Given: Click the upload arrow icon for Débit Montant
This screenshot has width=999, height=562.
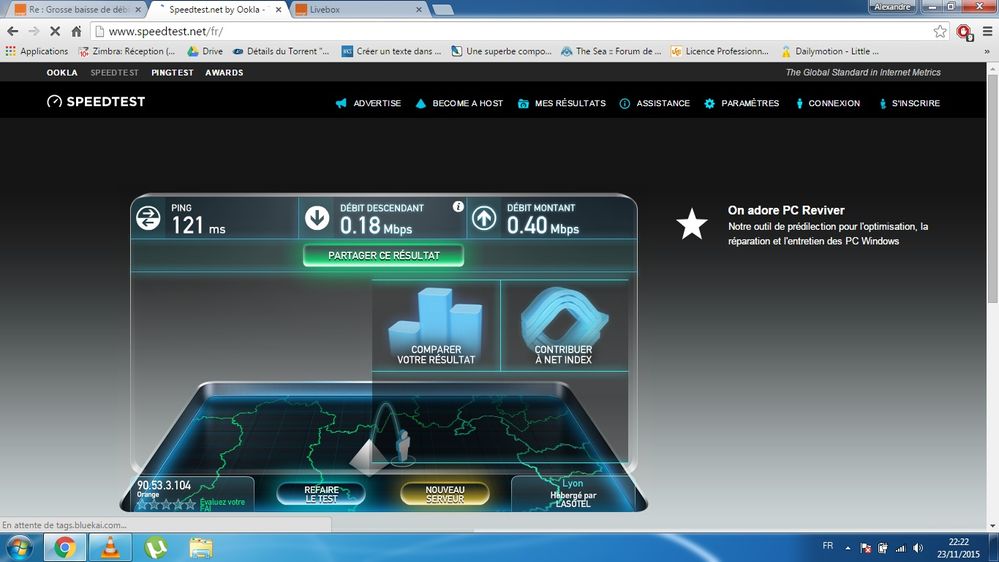Looking at the screenshot, I should point(484,218).
